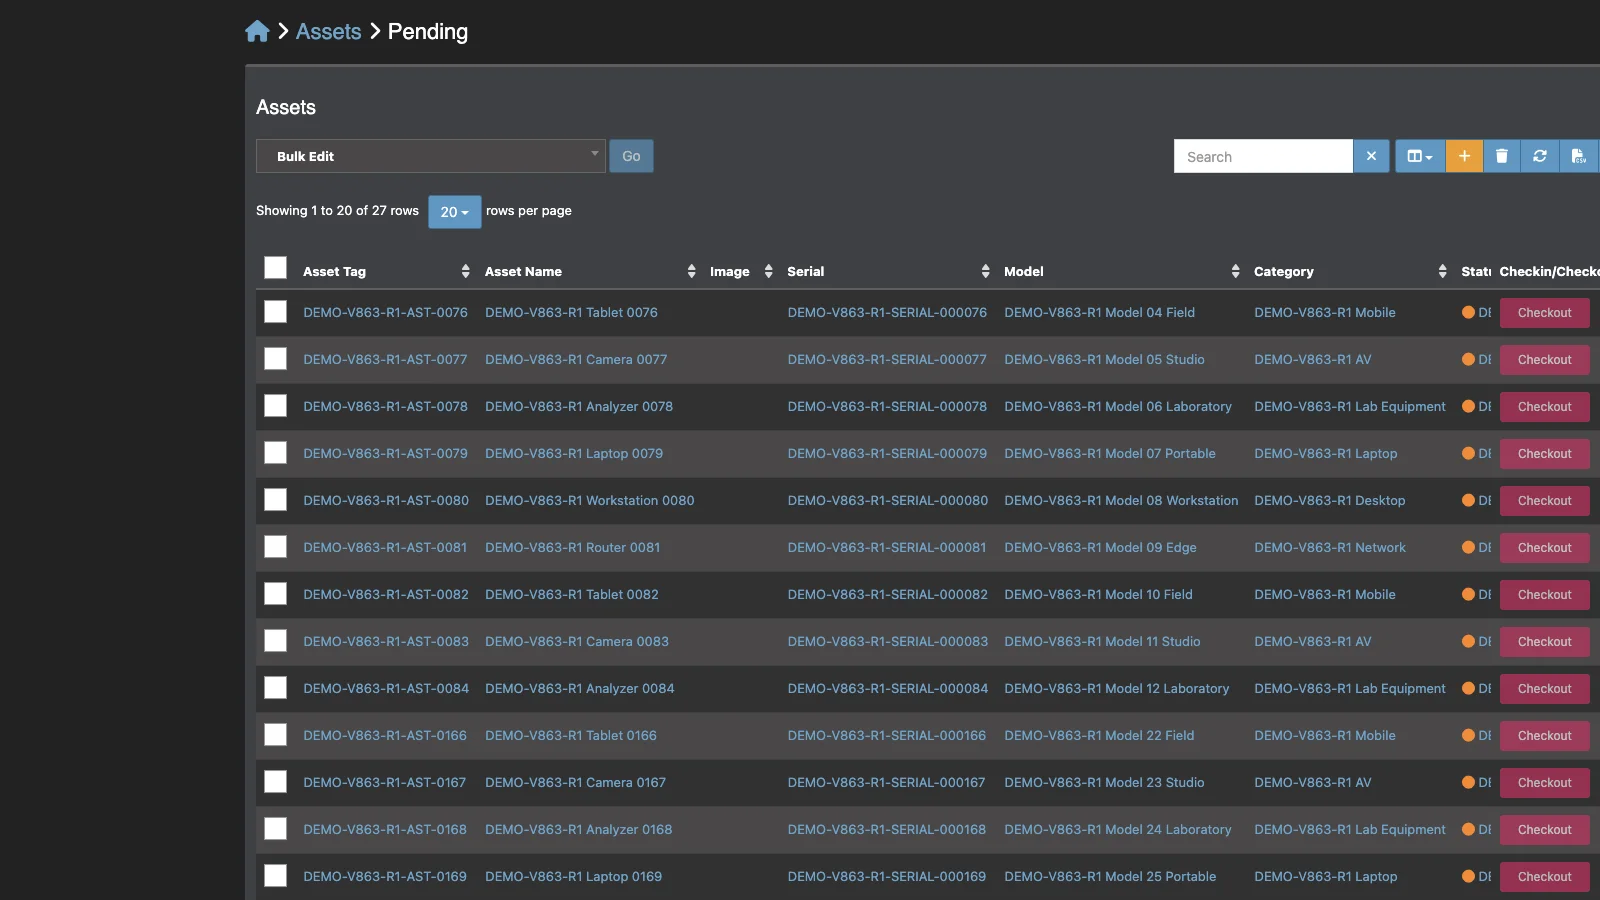Open asset name DEMO-V863-R1 Camera 0083

point(577,641)
